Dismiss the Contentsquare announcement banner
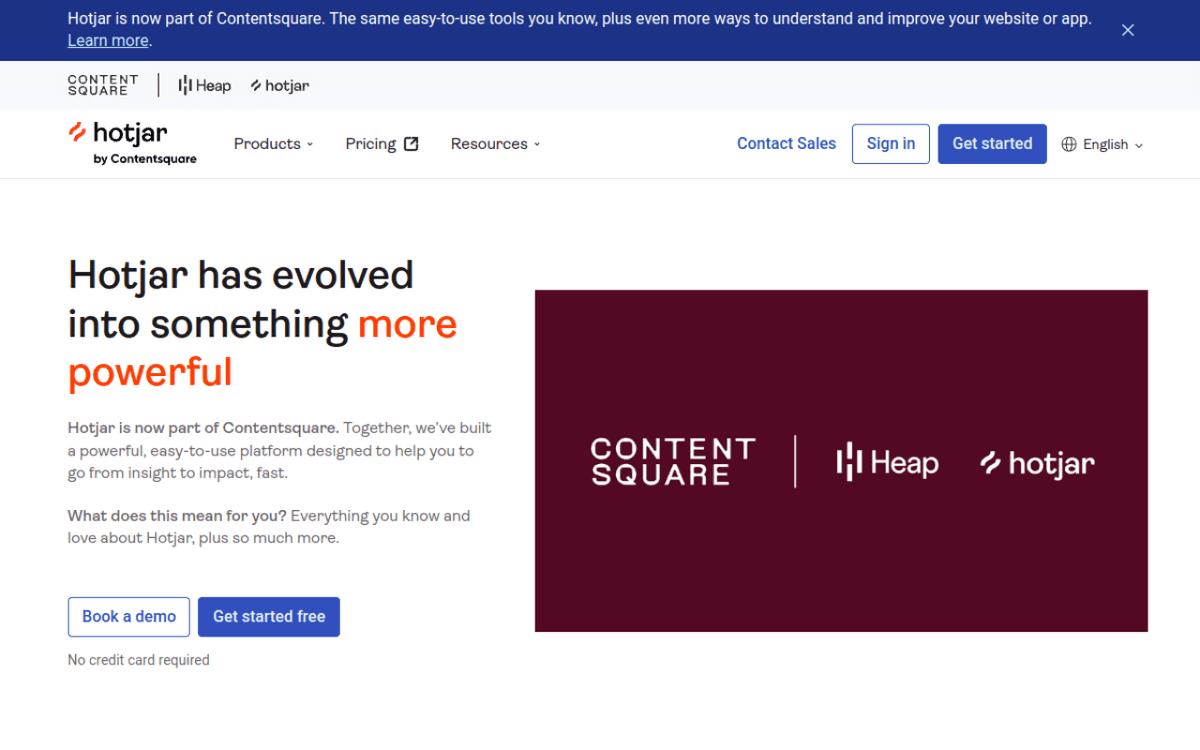This screenshot has width=1200, height=750. [x=1128, y=30]
